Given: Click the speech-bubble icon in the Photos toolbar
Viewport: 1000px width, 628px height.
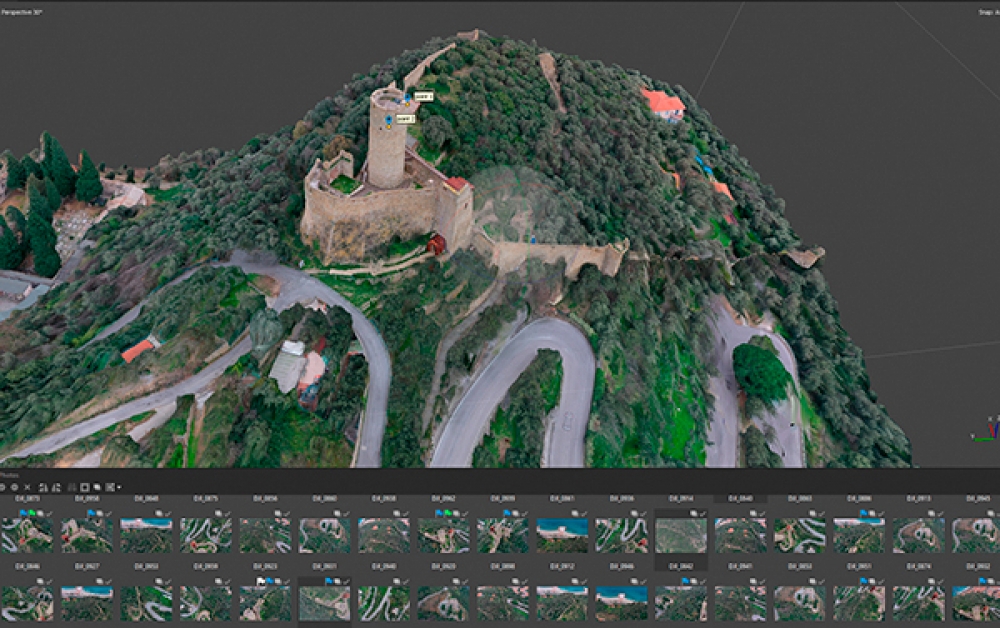Looking at the screenshot, I should click(x=96, y=487).
